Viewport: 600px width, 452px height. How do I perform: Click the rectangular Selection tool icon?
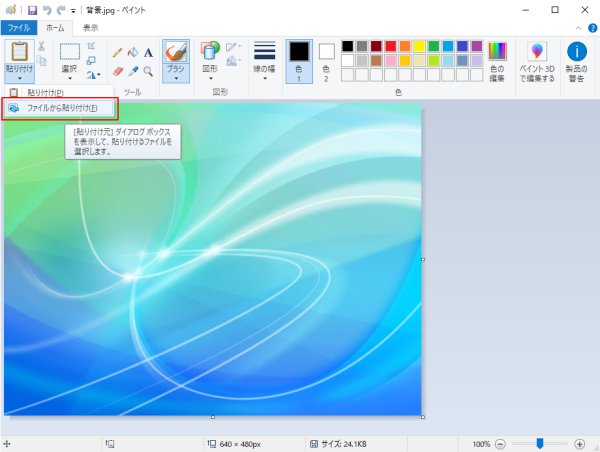70,52
